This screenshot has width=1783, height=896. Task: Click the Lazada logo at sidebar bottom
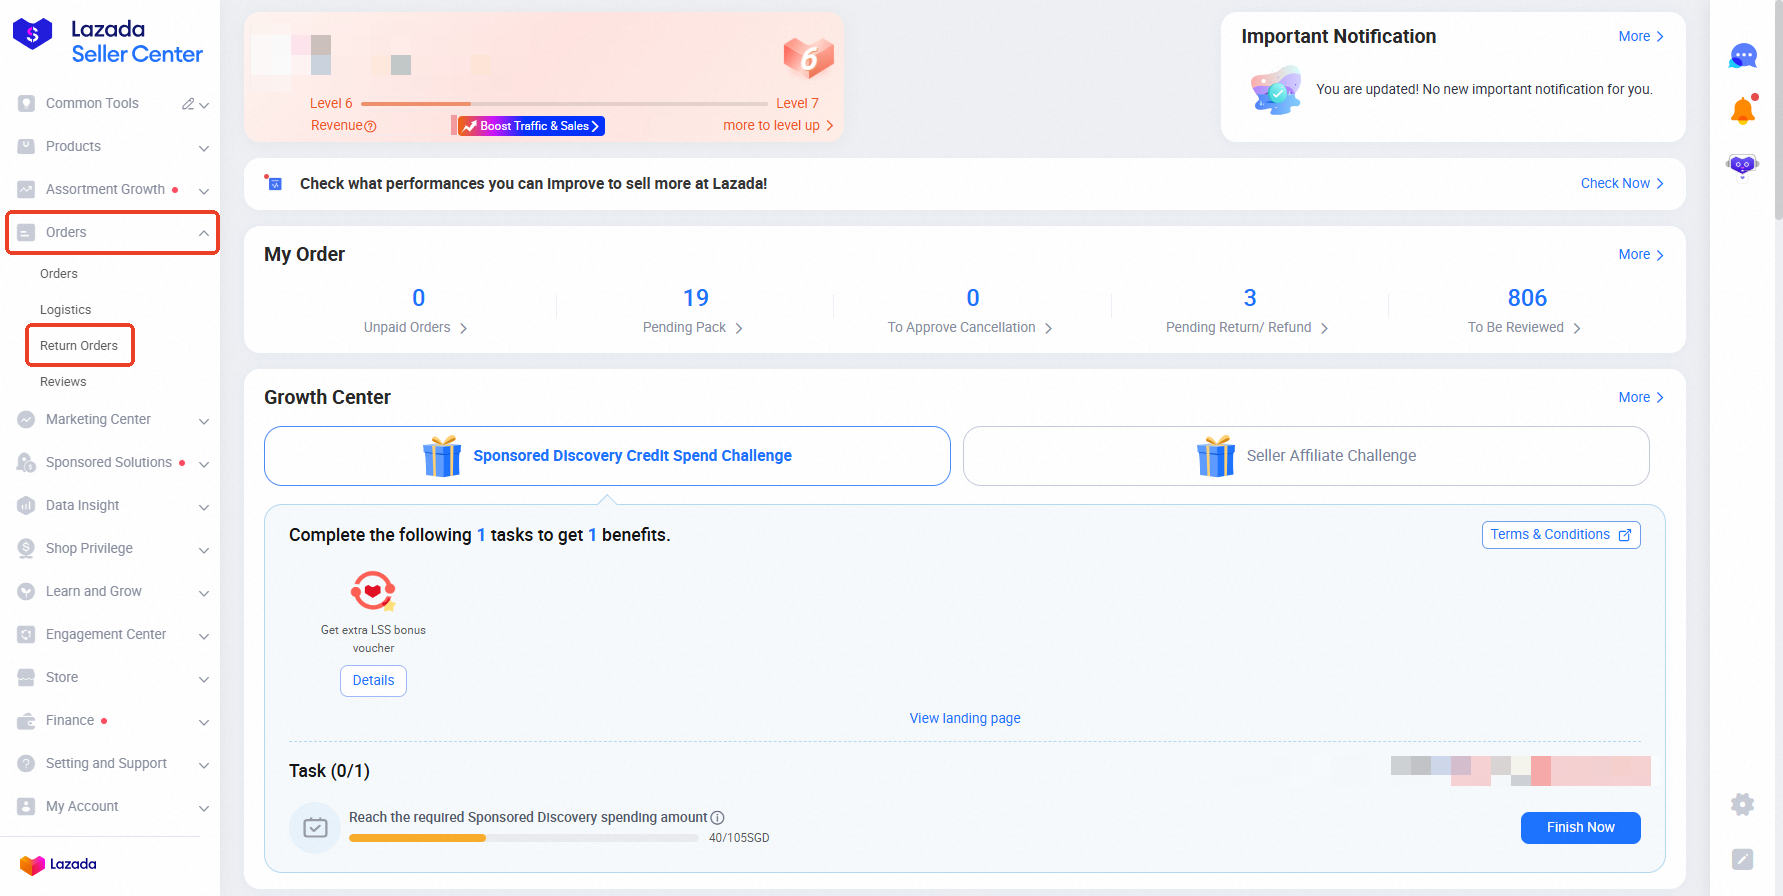click(x=58, y=864)
